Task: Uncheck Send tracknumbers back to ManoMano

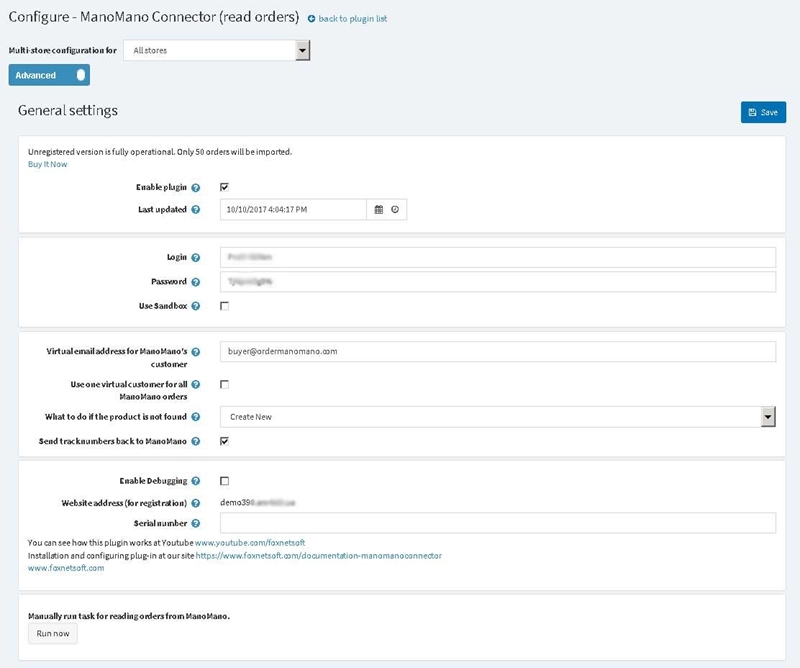Action: (x=224, y=441)
